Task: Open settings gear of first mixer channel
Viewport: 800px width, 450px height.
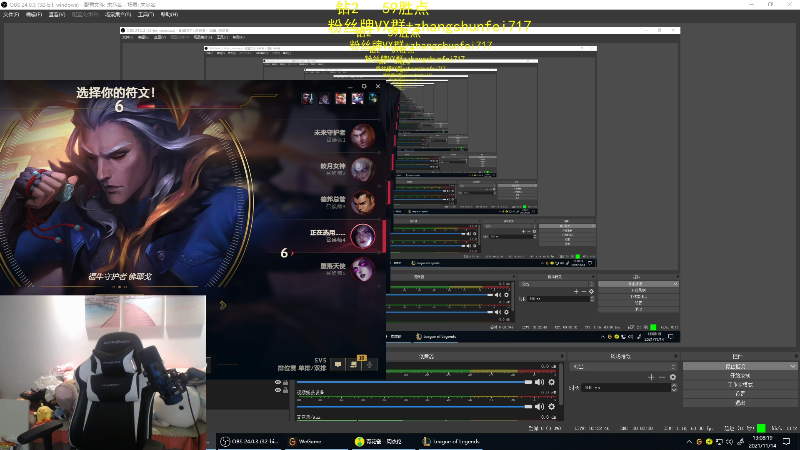Action: click(x=552, y=382)
